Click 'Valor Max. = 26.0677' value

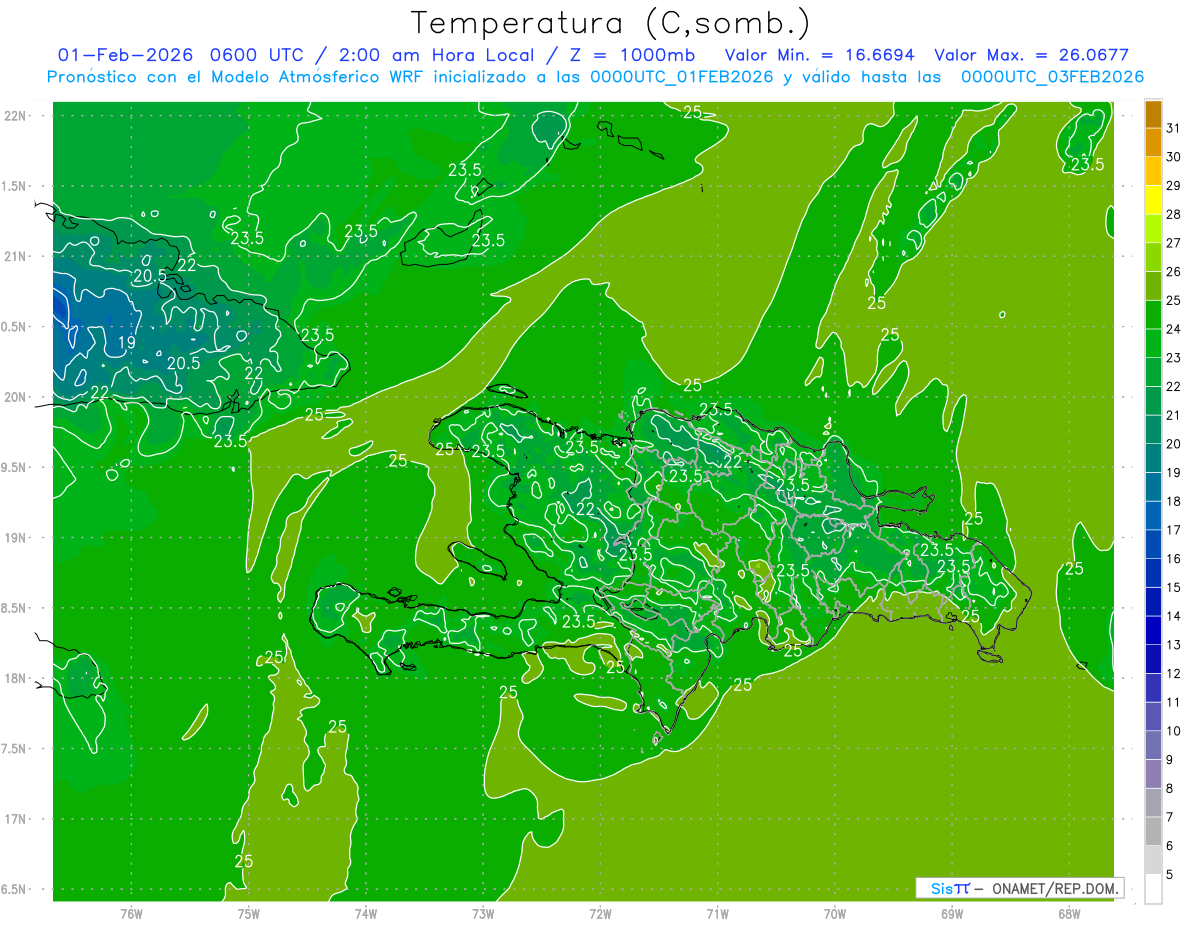pos(1032,55)
